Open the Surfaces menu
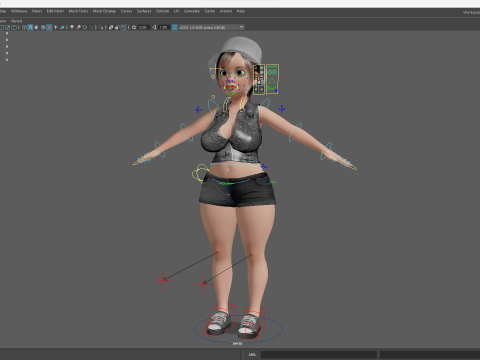The height and width of the screenshot is (360, 480). pos(144,11)
